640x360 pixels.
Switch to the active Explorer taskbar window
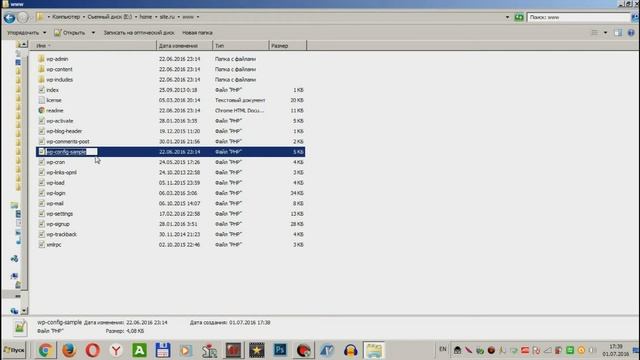pos(374,350)
